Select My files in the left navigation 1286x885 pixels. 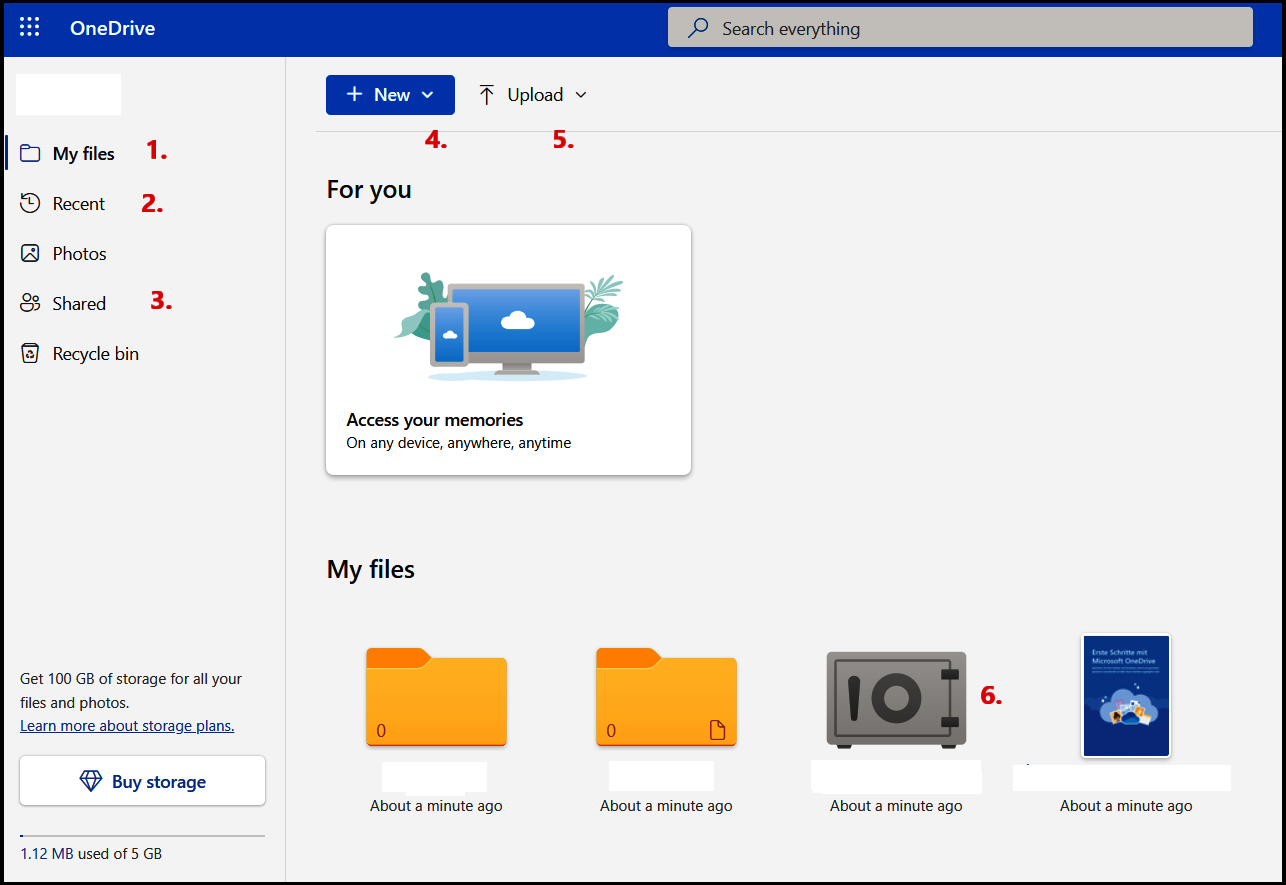point(82,153)
